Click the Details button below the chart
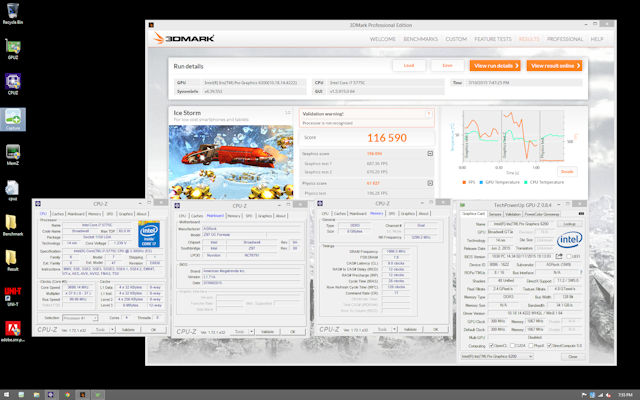Viewport: 640px width, 400px height. pyautogui.click(x=567, y=171)
